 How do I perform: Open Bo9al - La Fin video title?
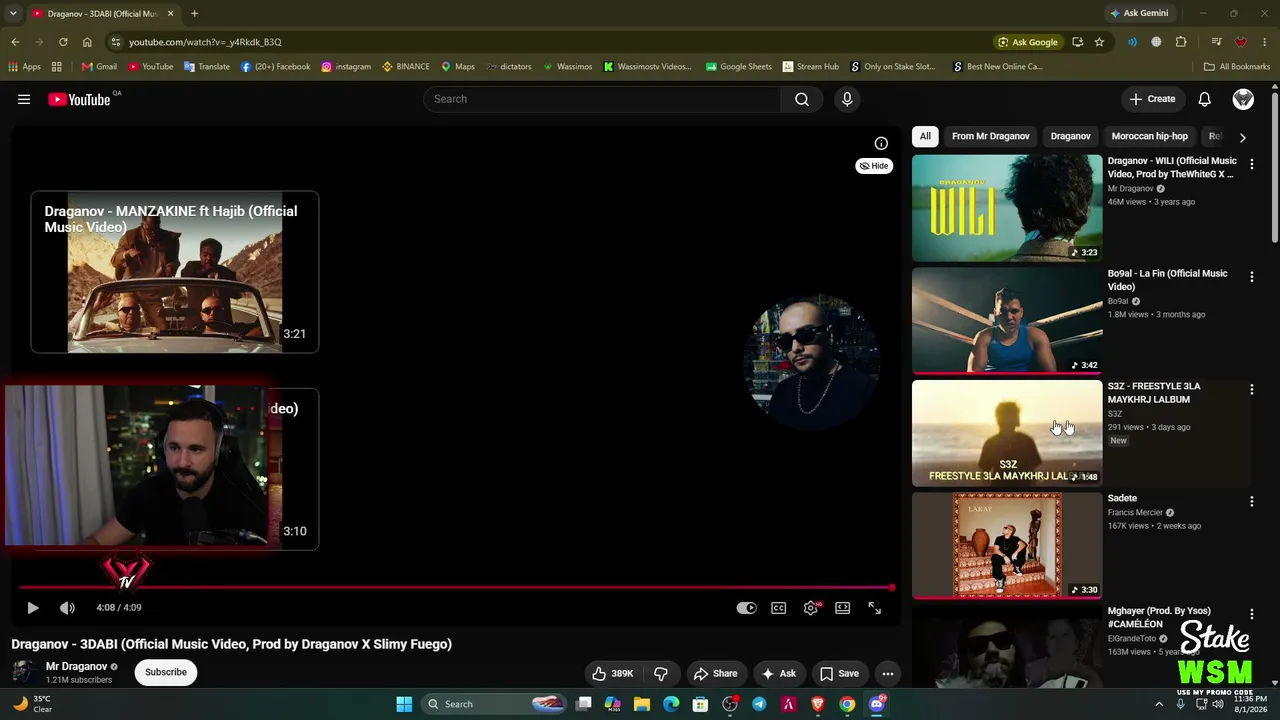tap(1167, 280)
